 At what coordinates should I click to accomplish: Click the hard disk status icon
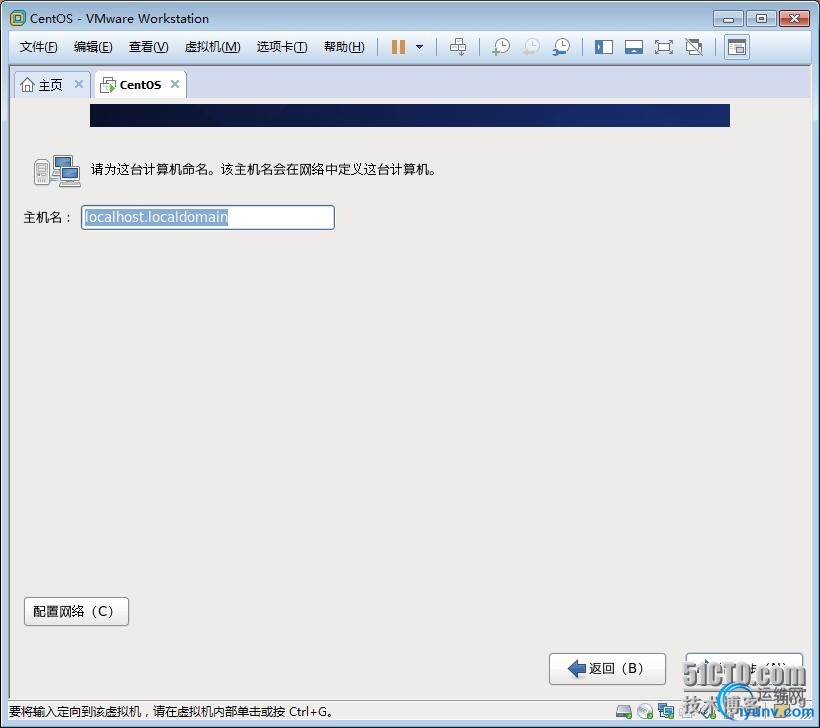623,711
